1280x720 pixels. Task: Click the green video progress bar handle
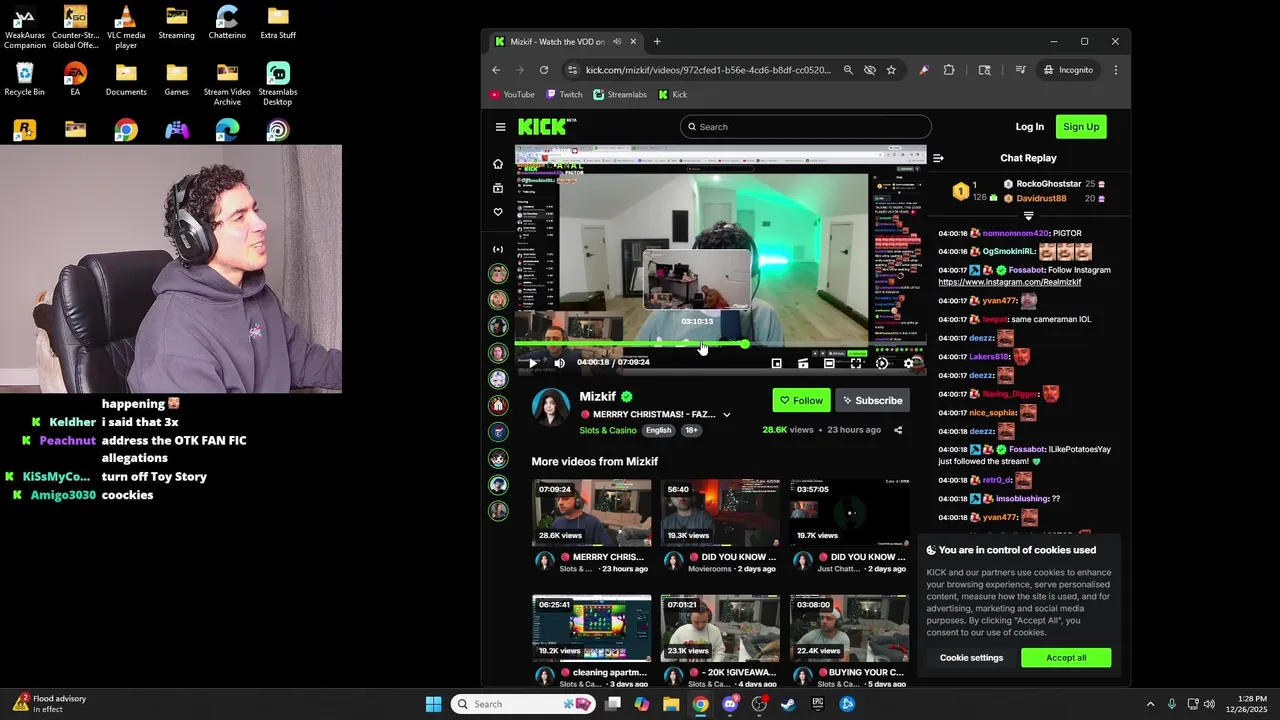pos(745,344)
